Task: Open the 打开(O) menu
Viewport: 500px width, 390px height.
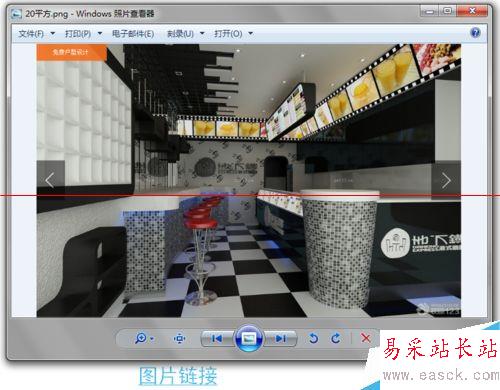Action: coord(228,34)
